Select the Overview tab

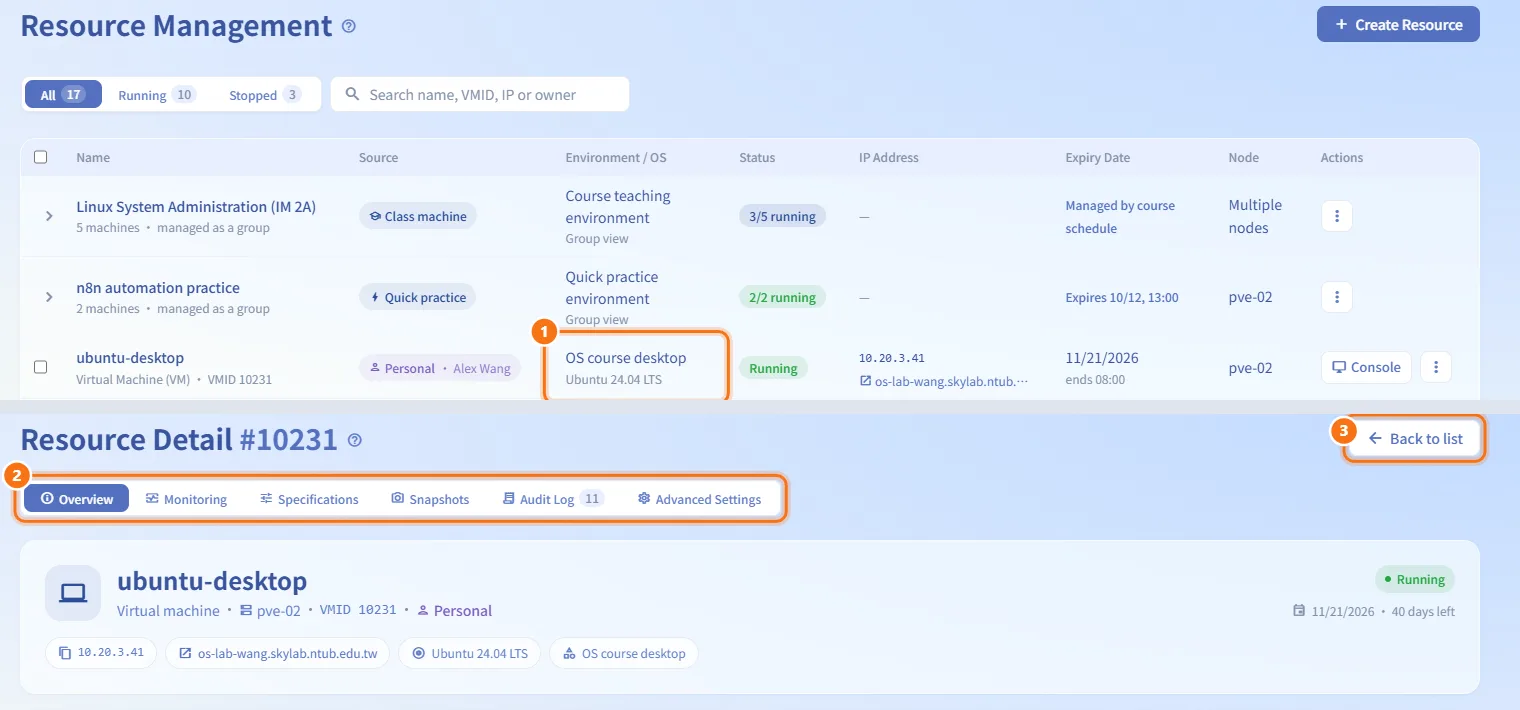pos(77,498)
